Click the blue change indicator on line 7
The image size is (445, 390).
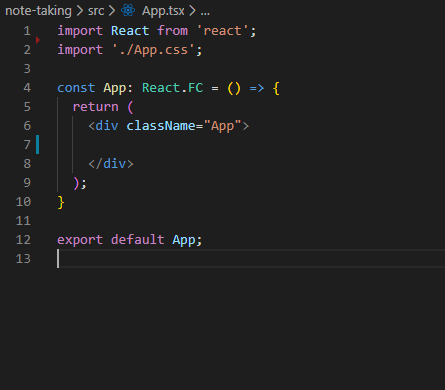[x=38, y=145]
